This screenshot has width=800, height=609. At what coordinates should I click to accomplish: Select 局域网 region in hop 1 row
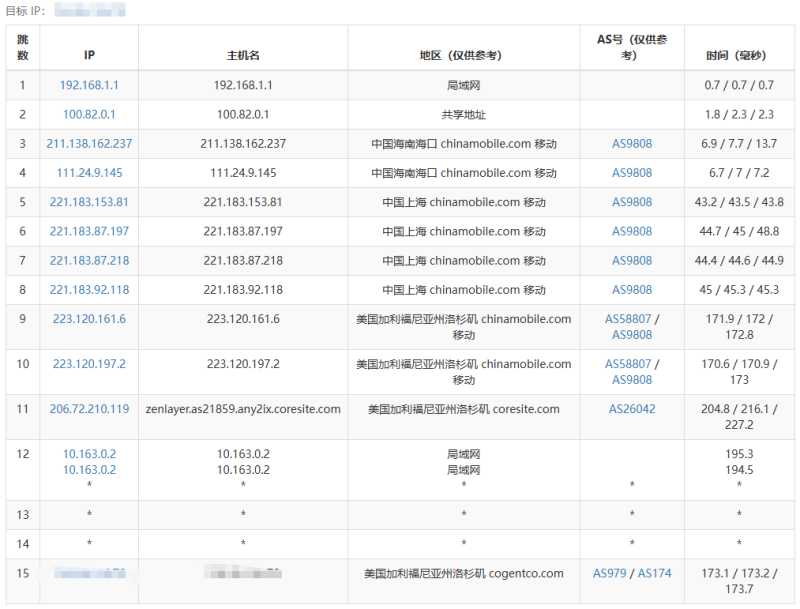click(x=463, y=85)
